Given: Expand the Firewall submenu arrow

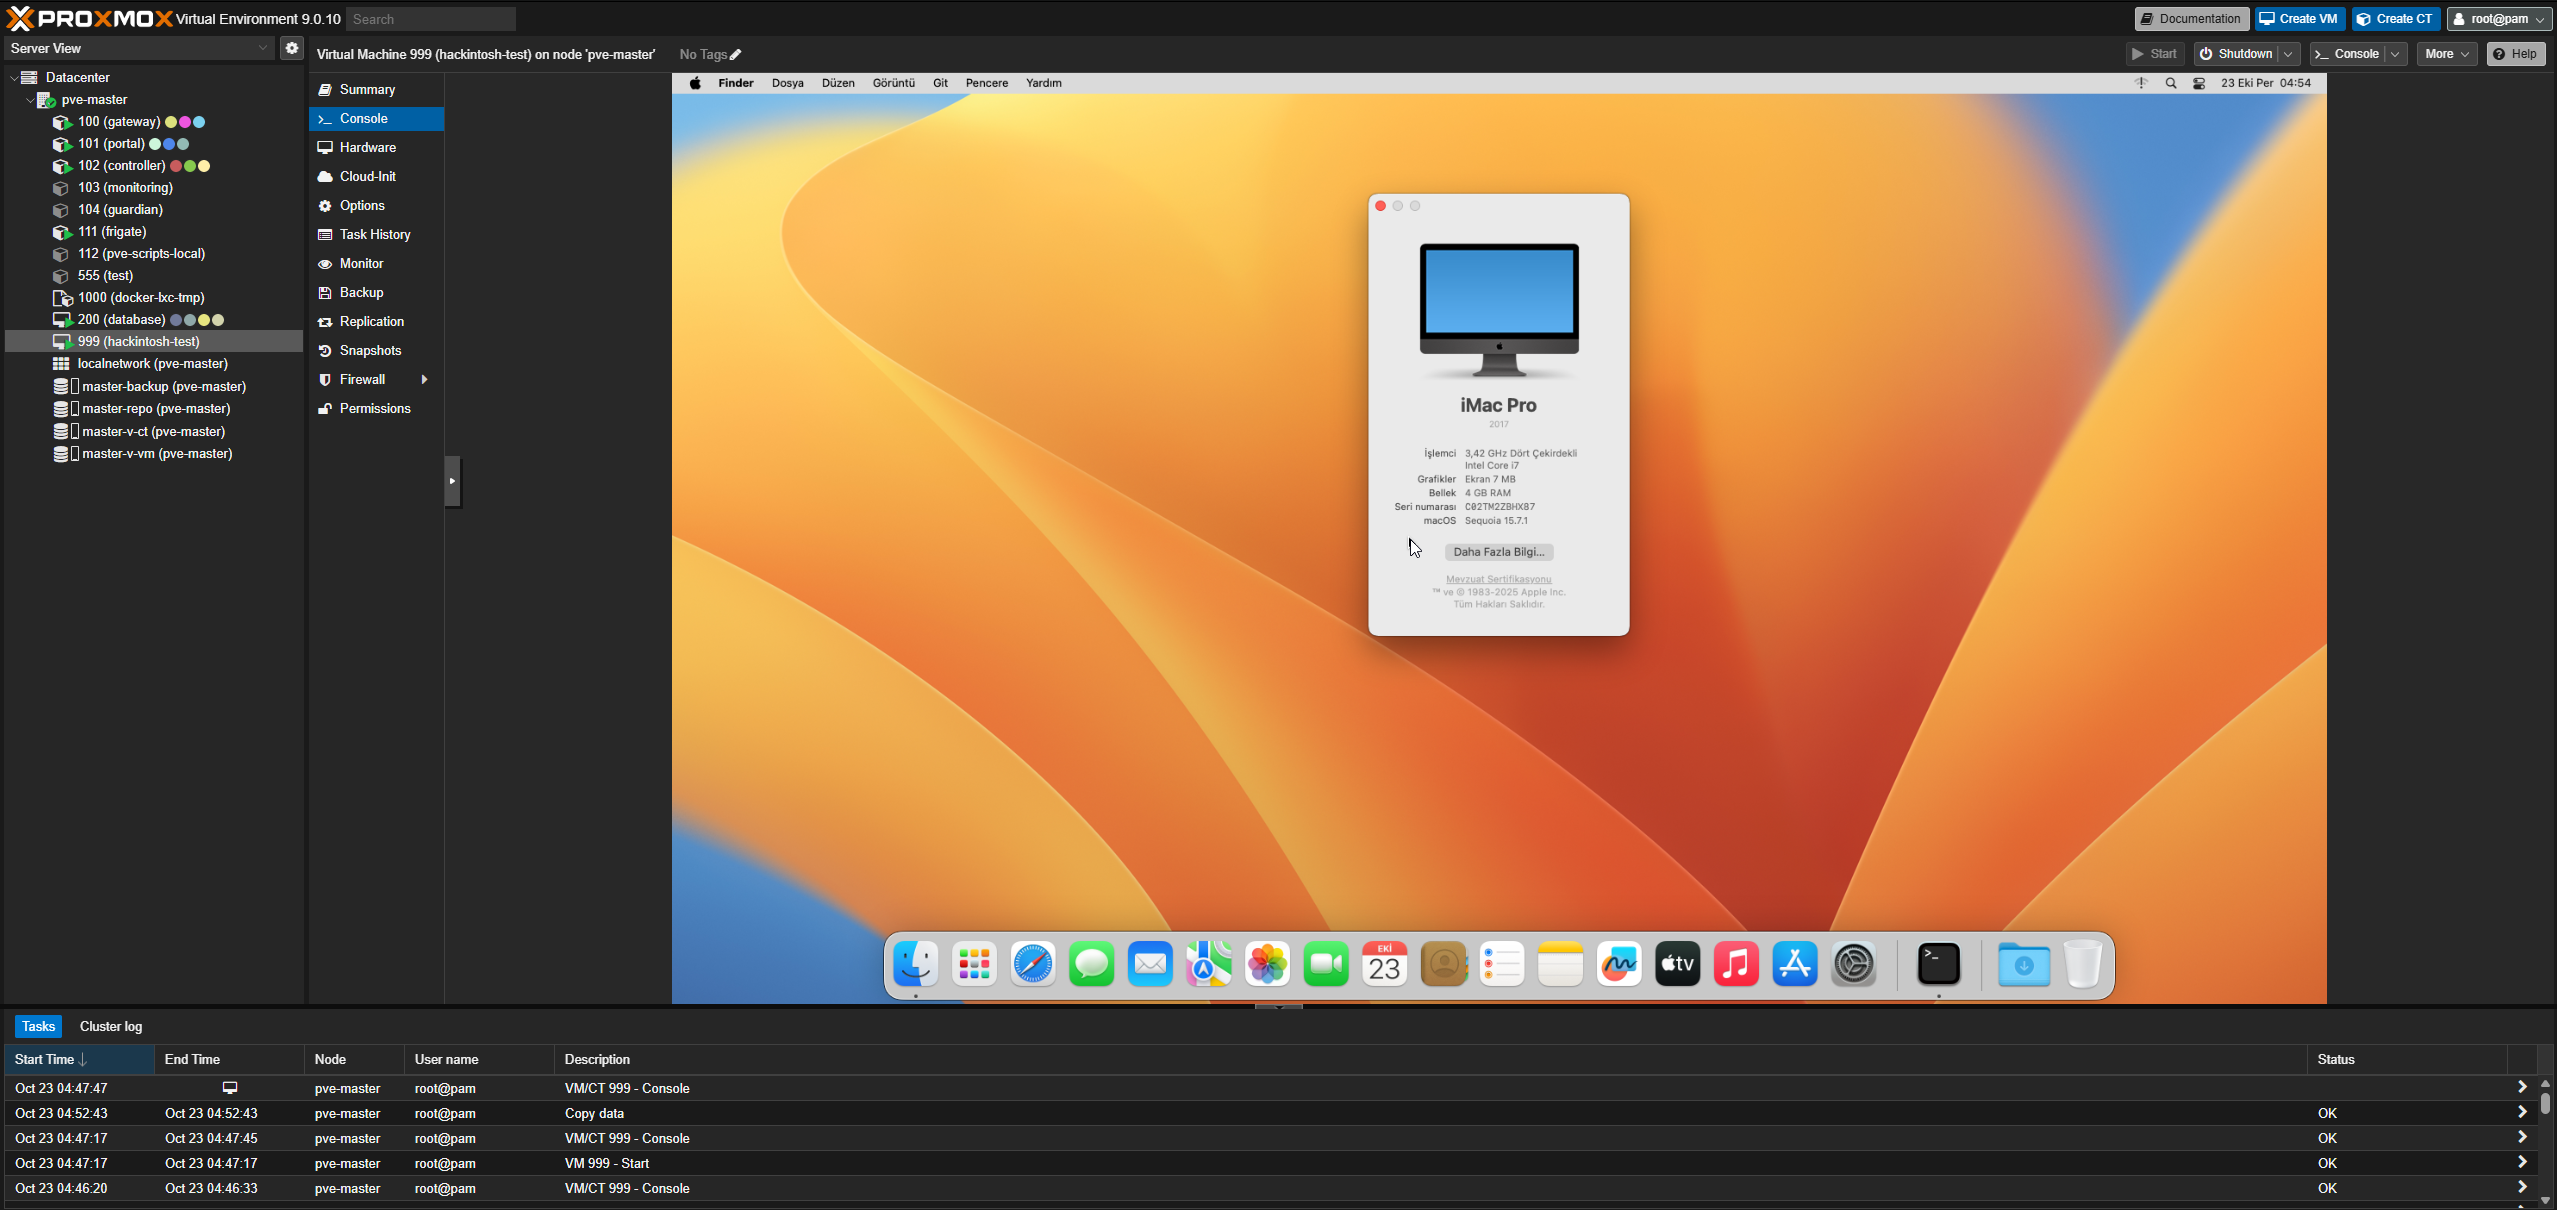Looking at the screenshot, I should click(x=425, y=380).
